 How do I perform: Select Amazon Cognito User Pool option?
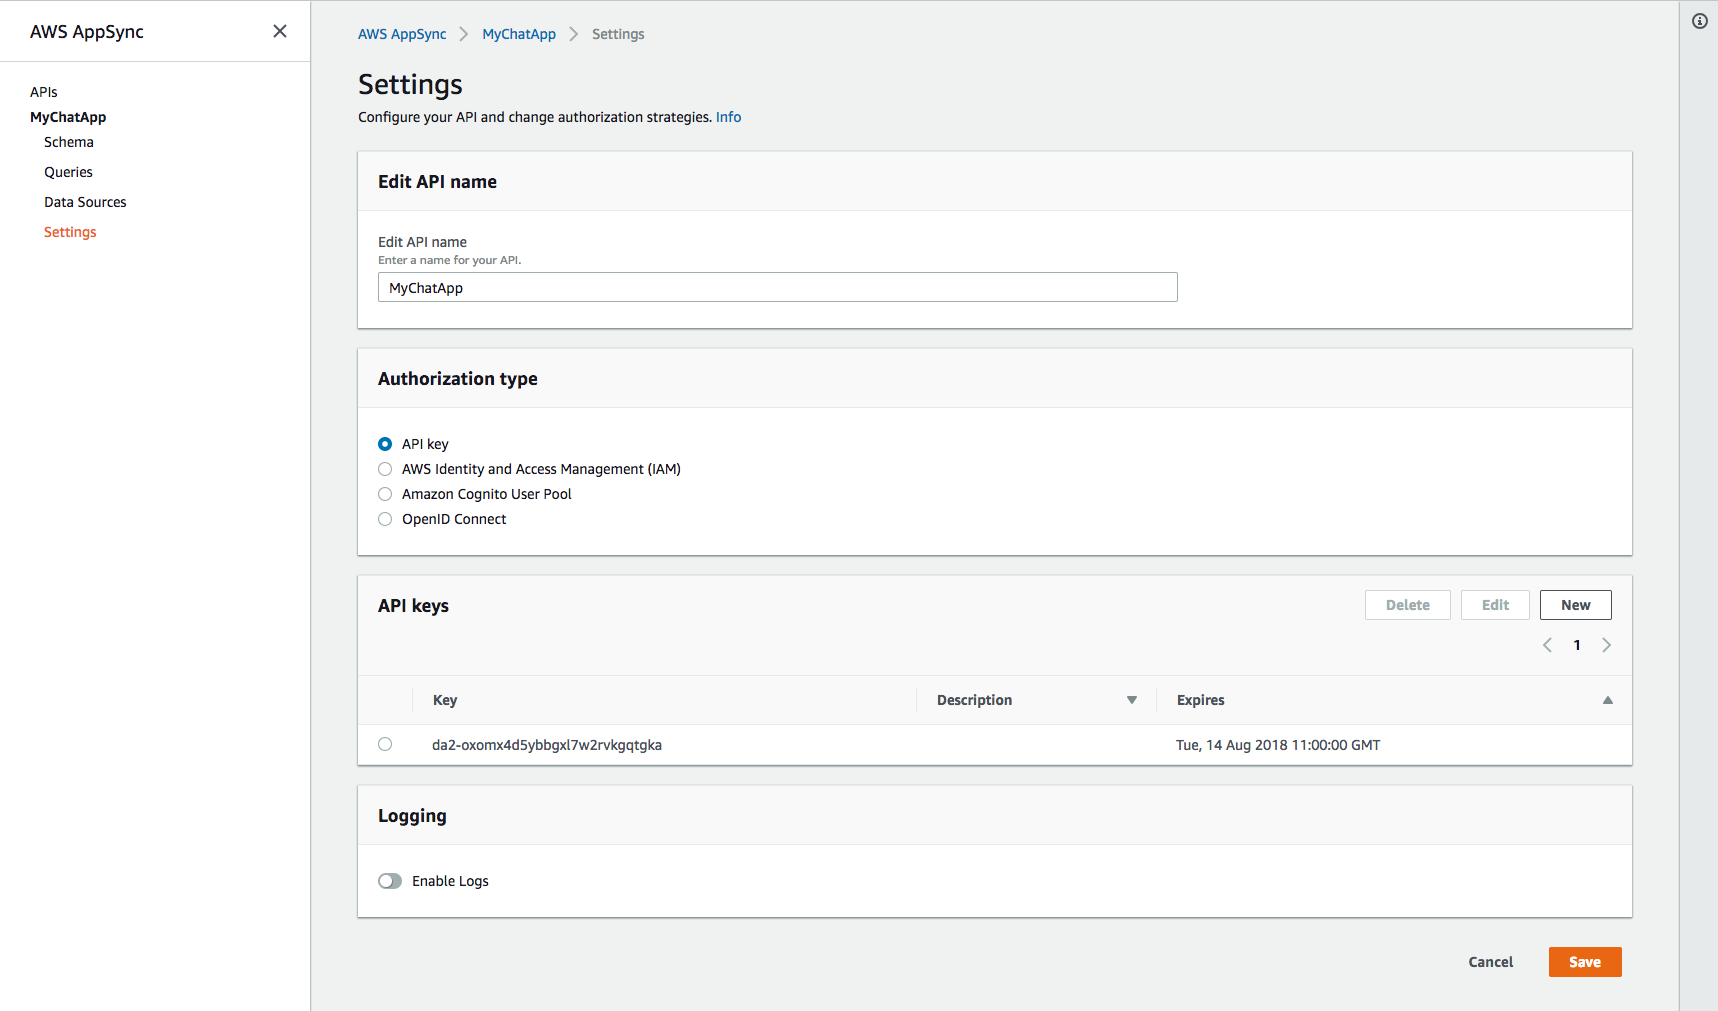pyautogui.click(x=385, y=494)
